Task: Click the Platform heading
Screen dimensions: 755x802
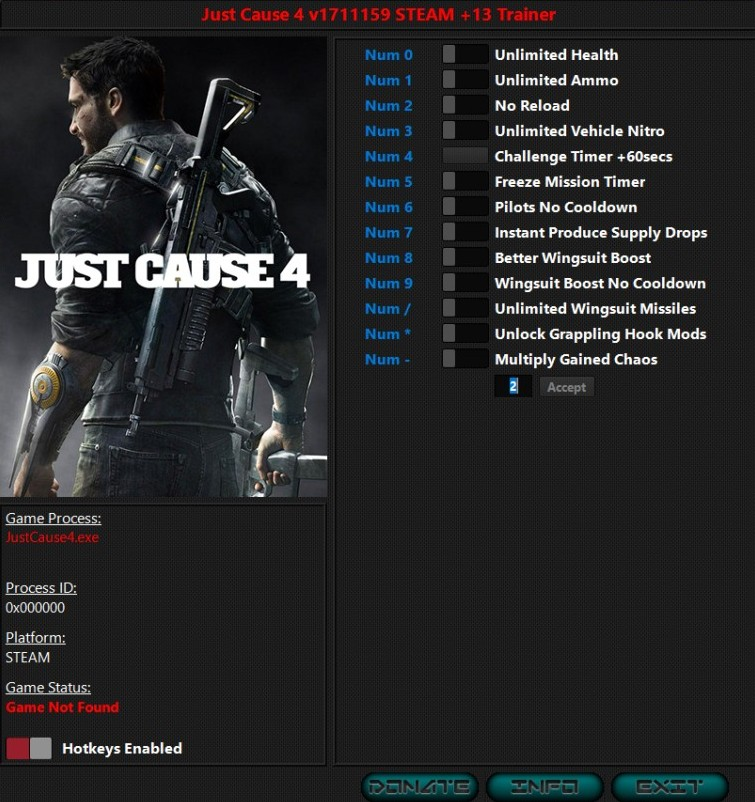Action: tap(35, 638)
